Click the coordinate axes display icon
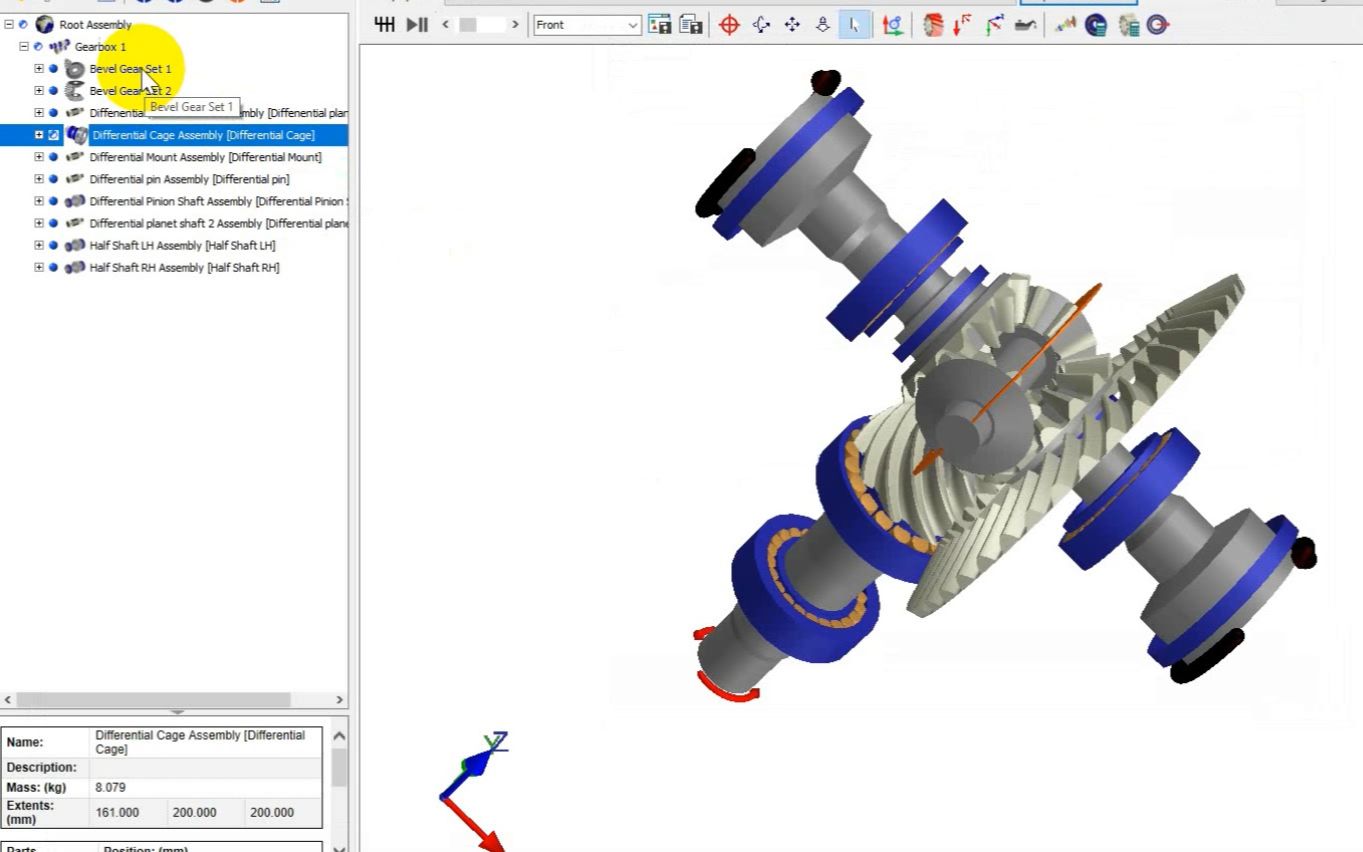 (x=893, y=25)
